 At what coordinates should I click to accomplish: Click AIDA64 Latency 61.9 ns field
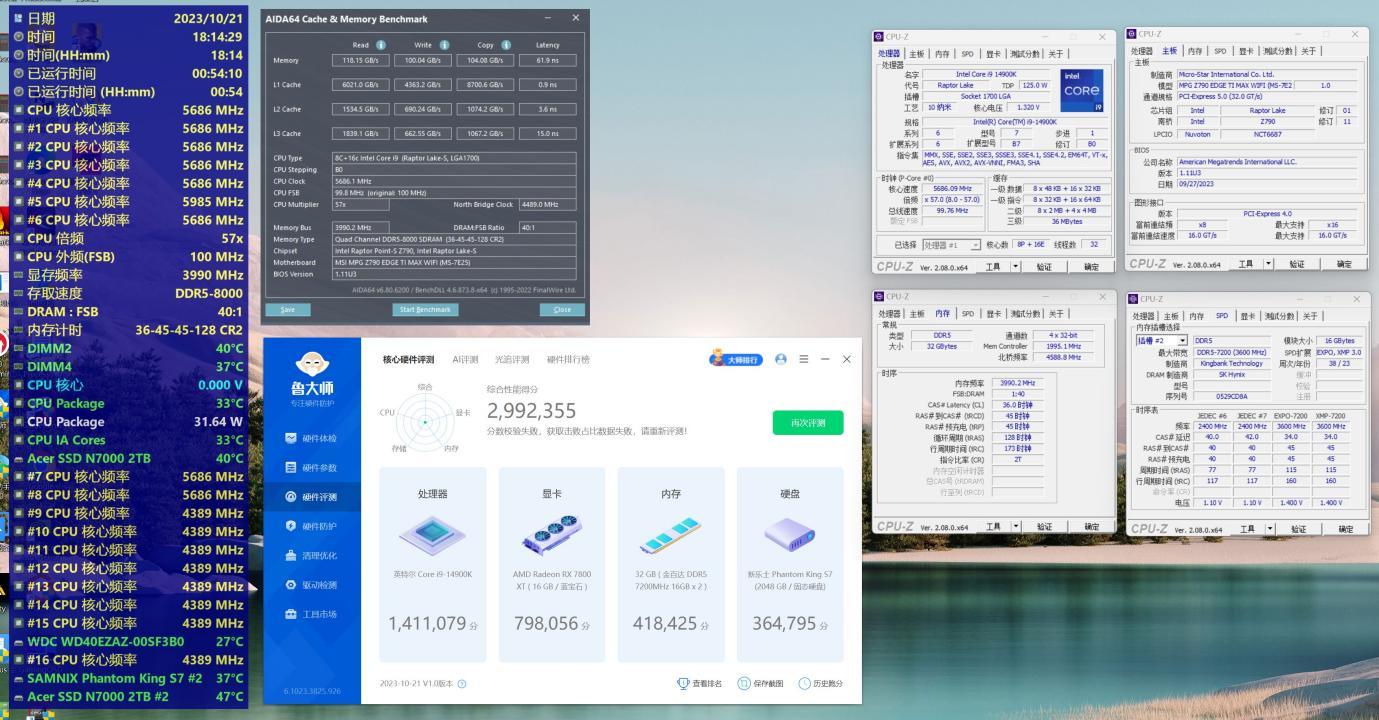(546, 60)
